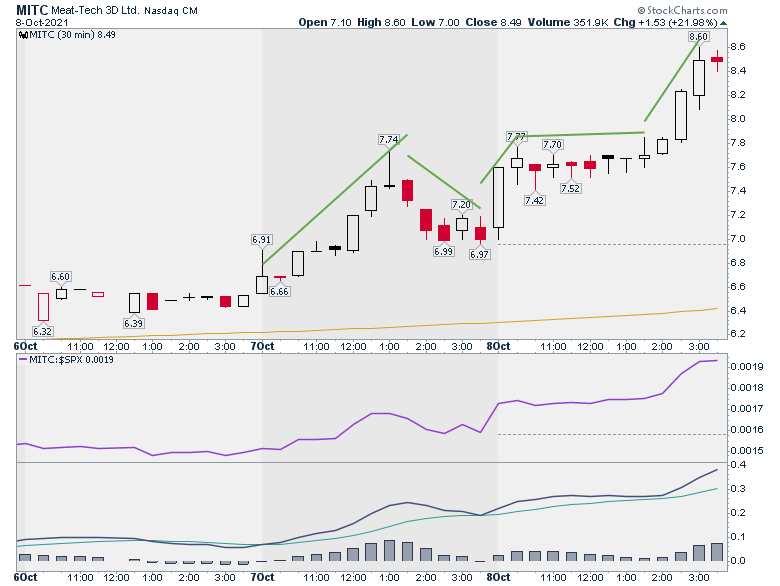Click the 6.4 tick on the price axis

pos(738,310)
